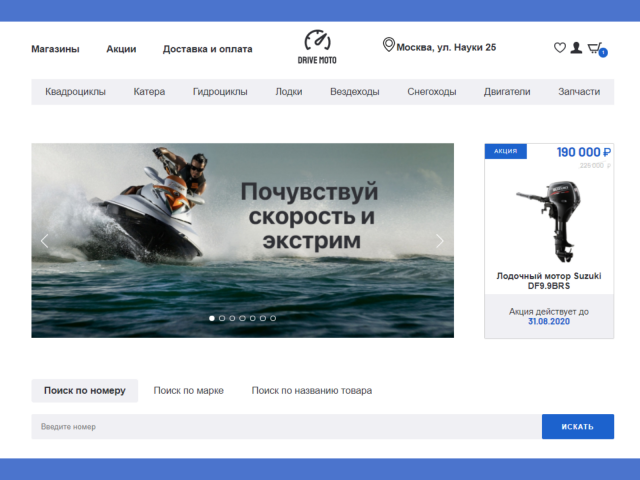The width and height of the screenshot is (640, 480).
Task: Open the Запчасти category
Action: [579, 91]
